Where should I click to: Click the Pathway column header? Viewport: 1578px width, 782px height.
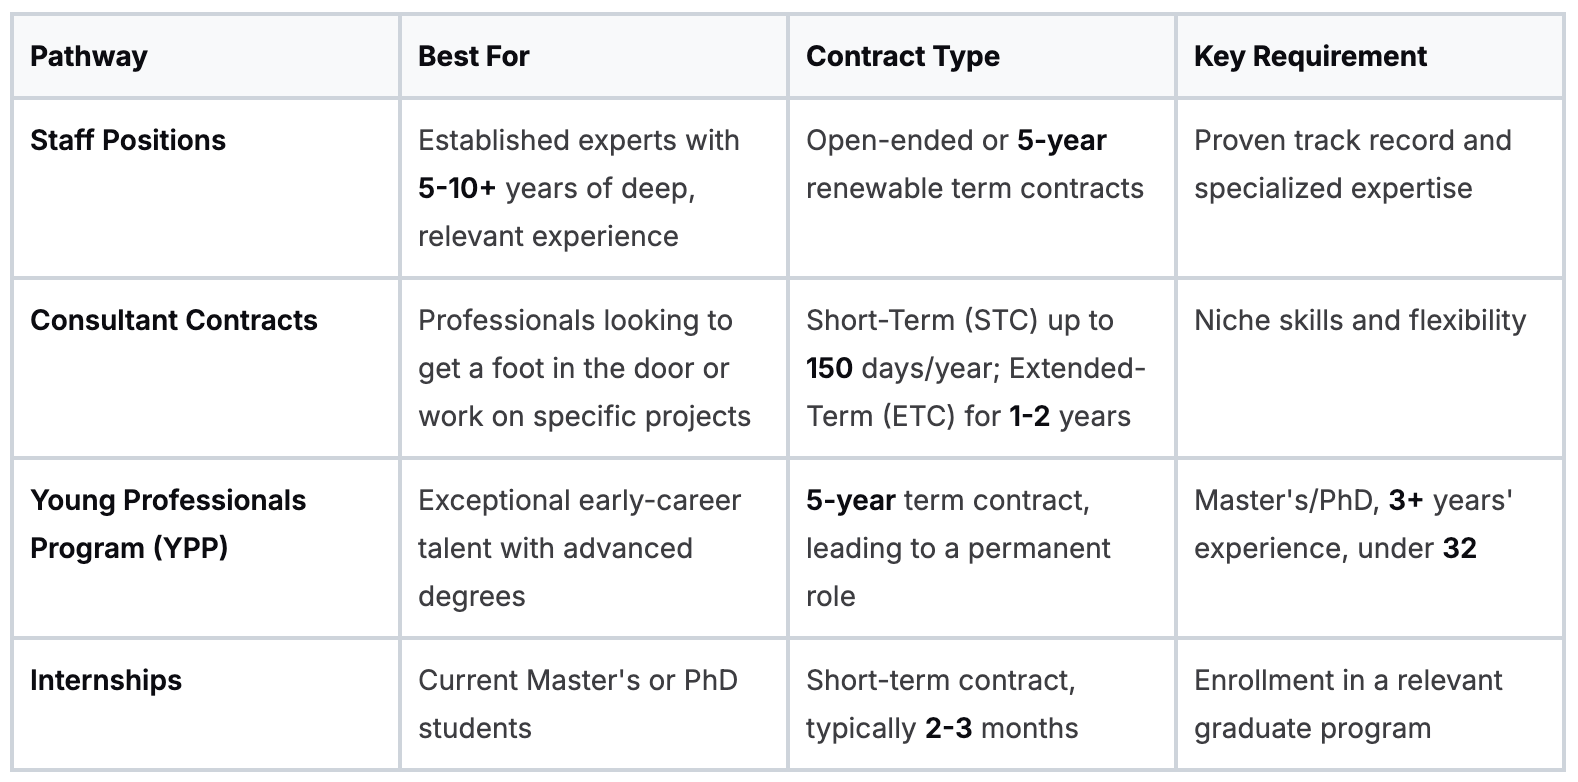[x=206, y=56]
